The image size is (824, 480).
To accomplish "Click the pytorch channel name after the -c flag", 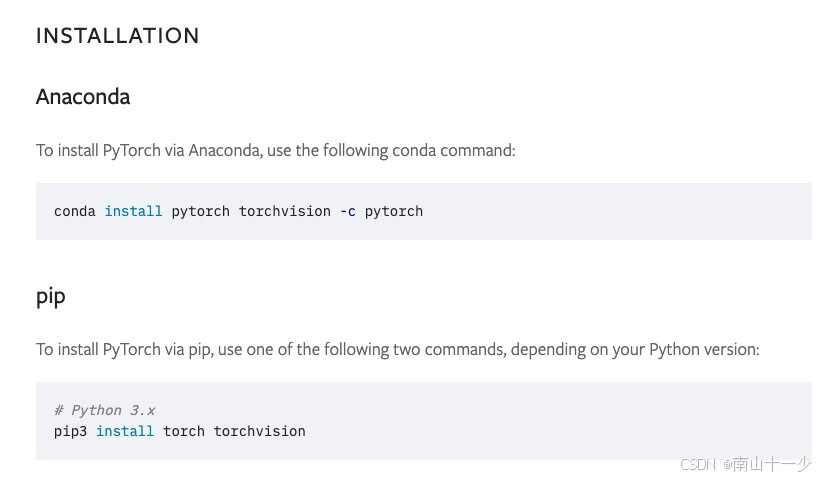I will (x=394, y=211).
